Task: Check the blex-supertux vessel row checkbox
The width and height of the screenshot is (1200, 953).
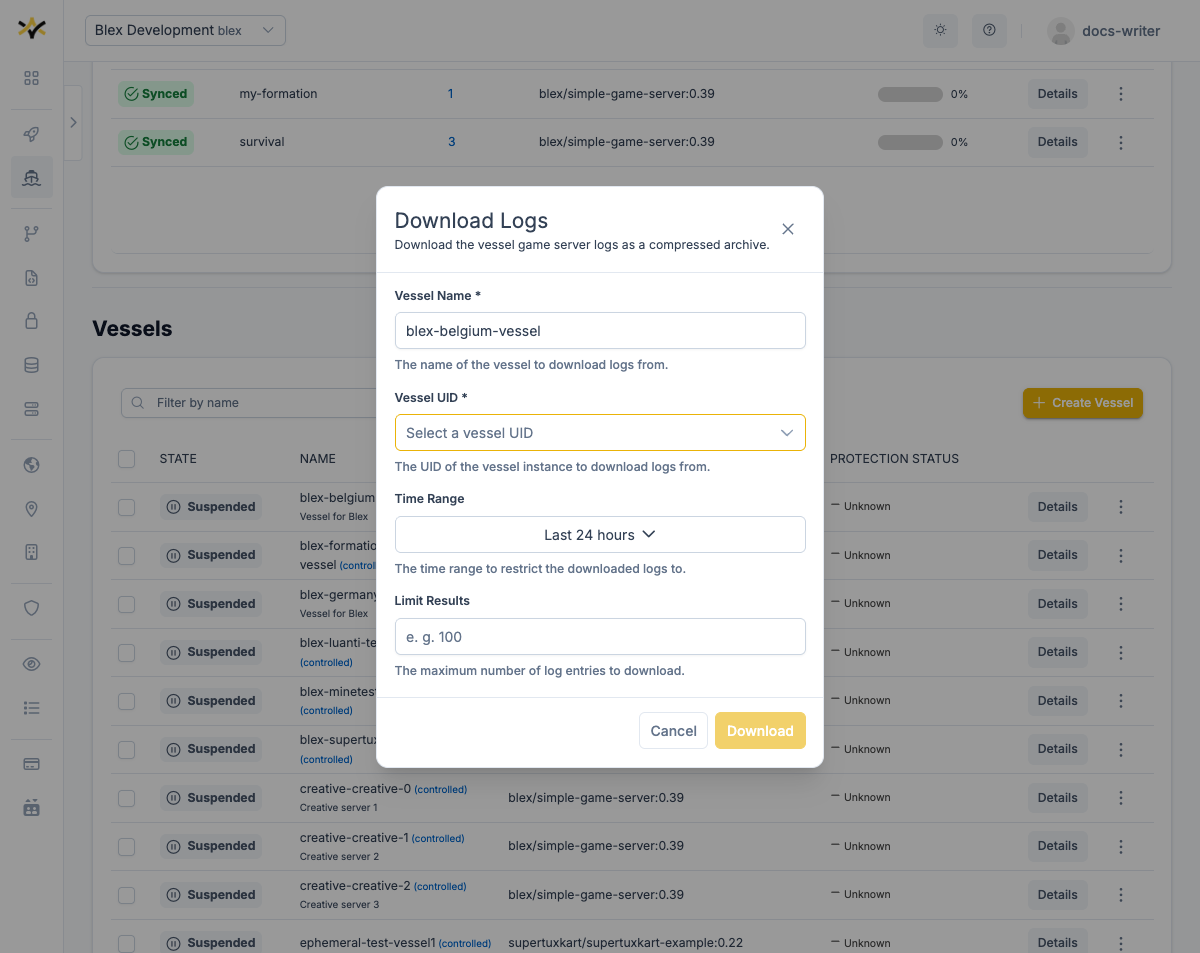Action: tap(126, 749)
